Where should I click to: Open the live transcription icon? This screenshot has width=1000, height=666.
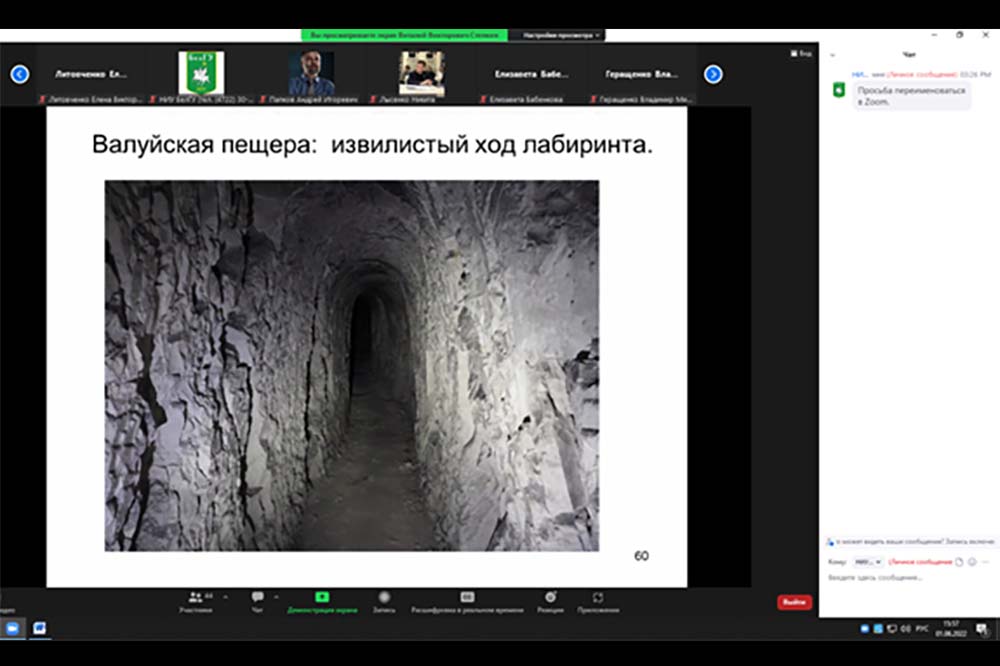467,597
